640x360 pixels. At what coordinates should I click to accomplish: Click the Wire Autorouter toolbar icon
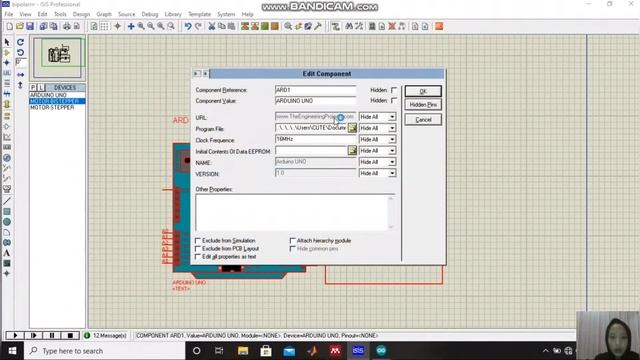tap(336, 27)
